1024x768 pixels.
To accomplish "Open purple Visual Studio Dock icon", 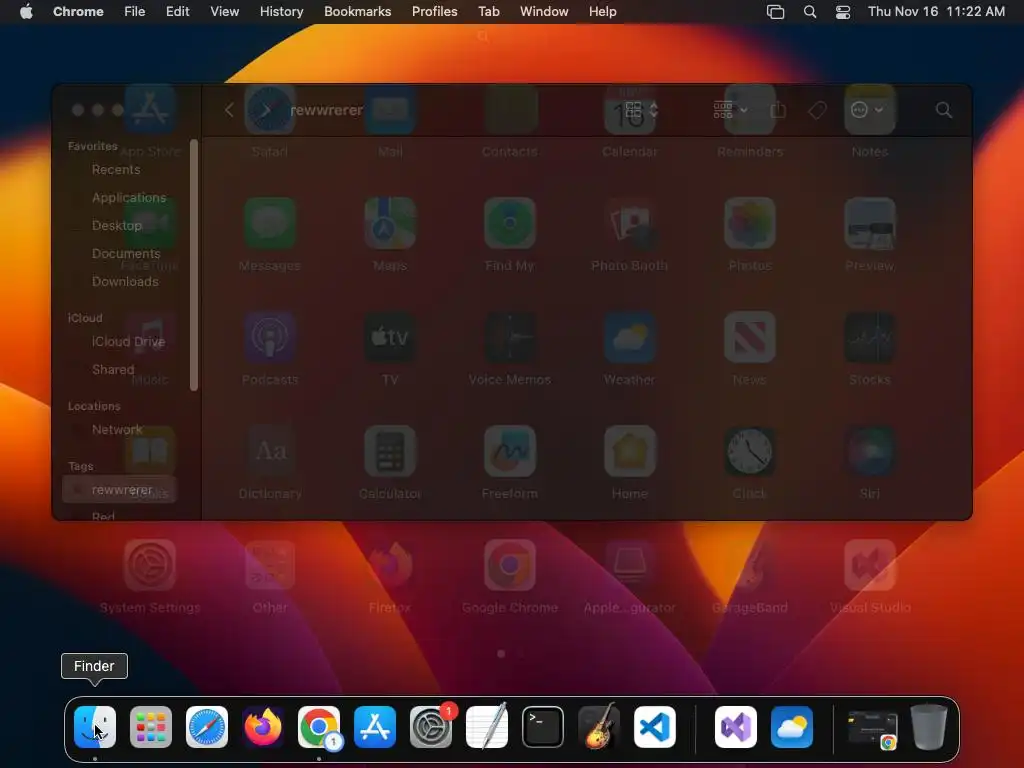I will click(736, 727).
